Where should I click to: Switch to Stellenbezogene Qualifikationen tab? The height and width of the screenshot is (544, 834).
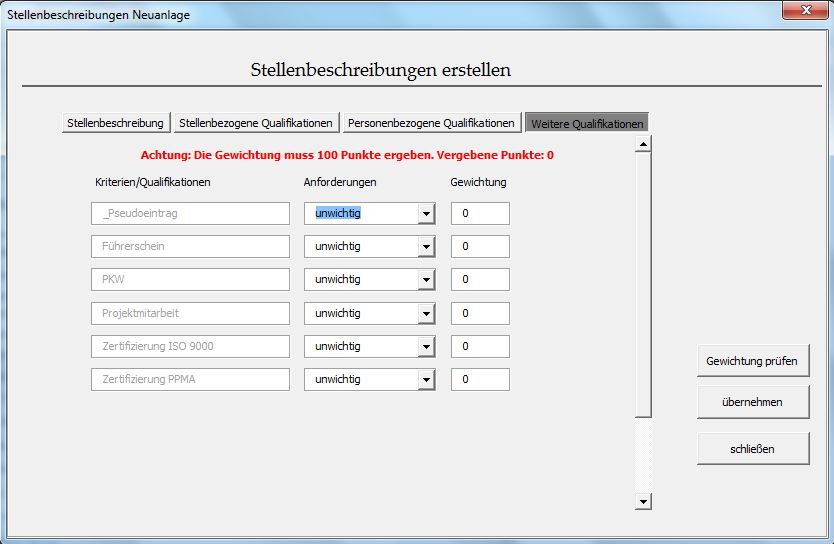(256, 123)
